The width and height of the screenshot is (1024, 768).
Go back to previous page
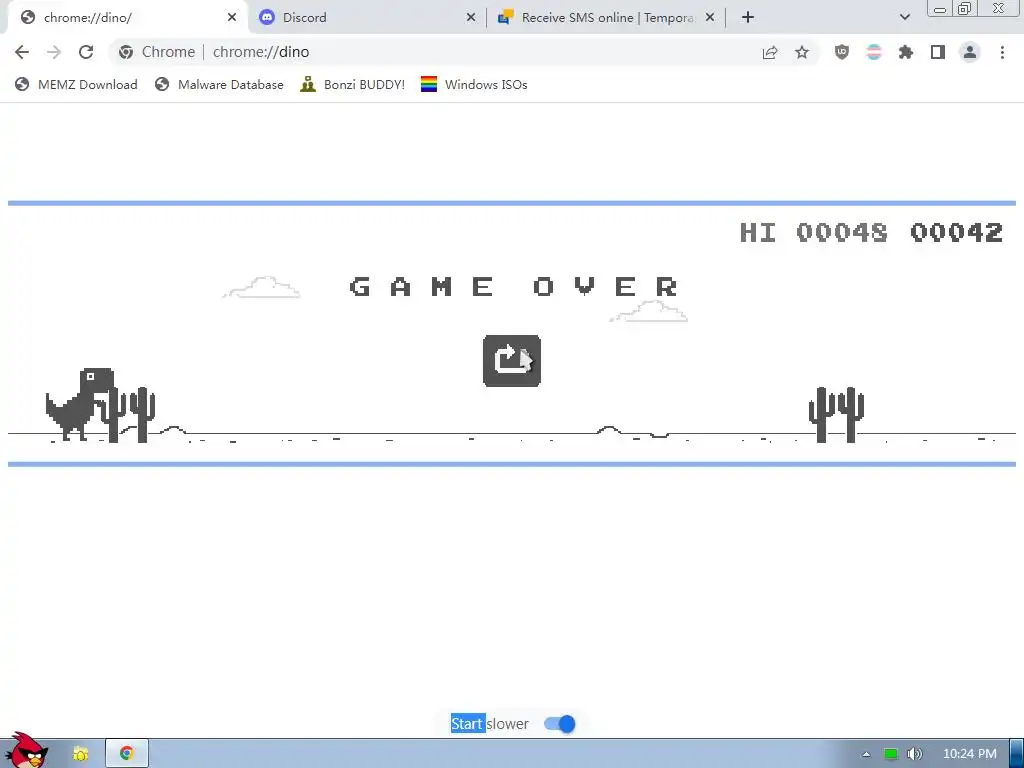point(22,52)
